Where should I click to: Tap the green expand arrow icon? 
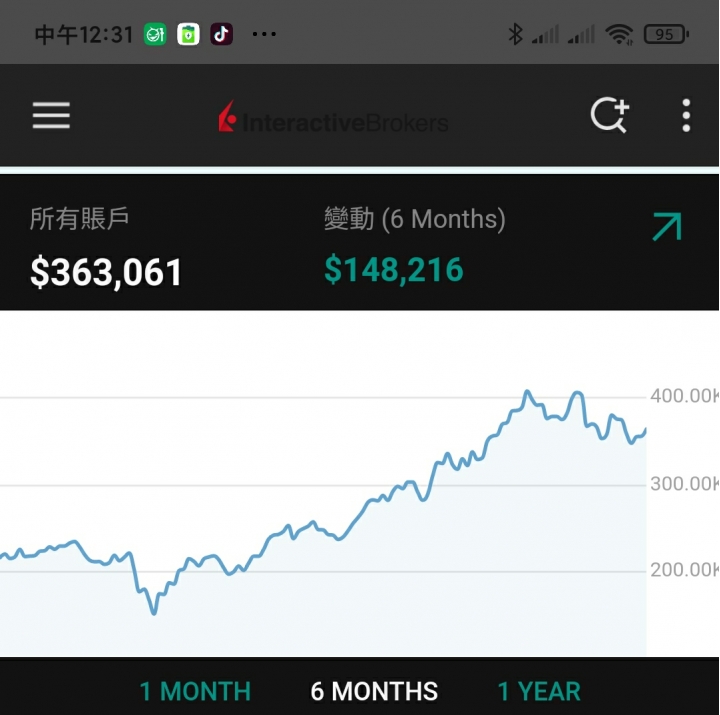click(666, 227)
